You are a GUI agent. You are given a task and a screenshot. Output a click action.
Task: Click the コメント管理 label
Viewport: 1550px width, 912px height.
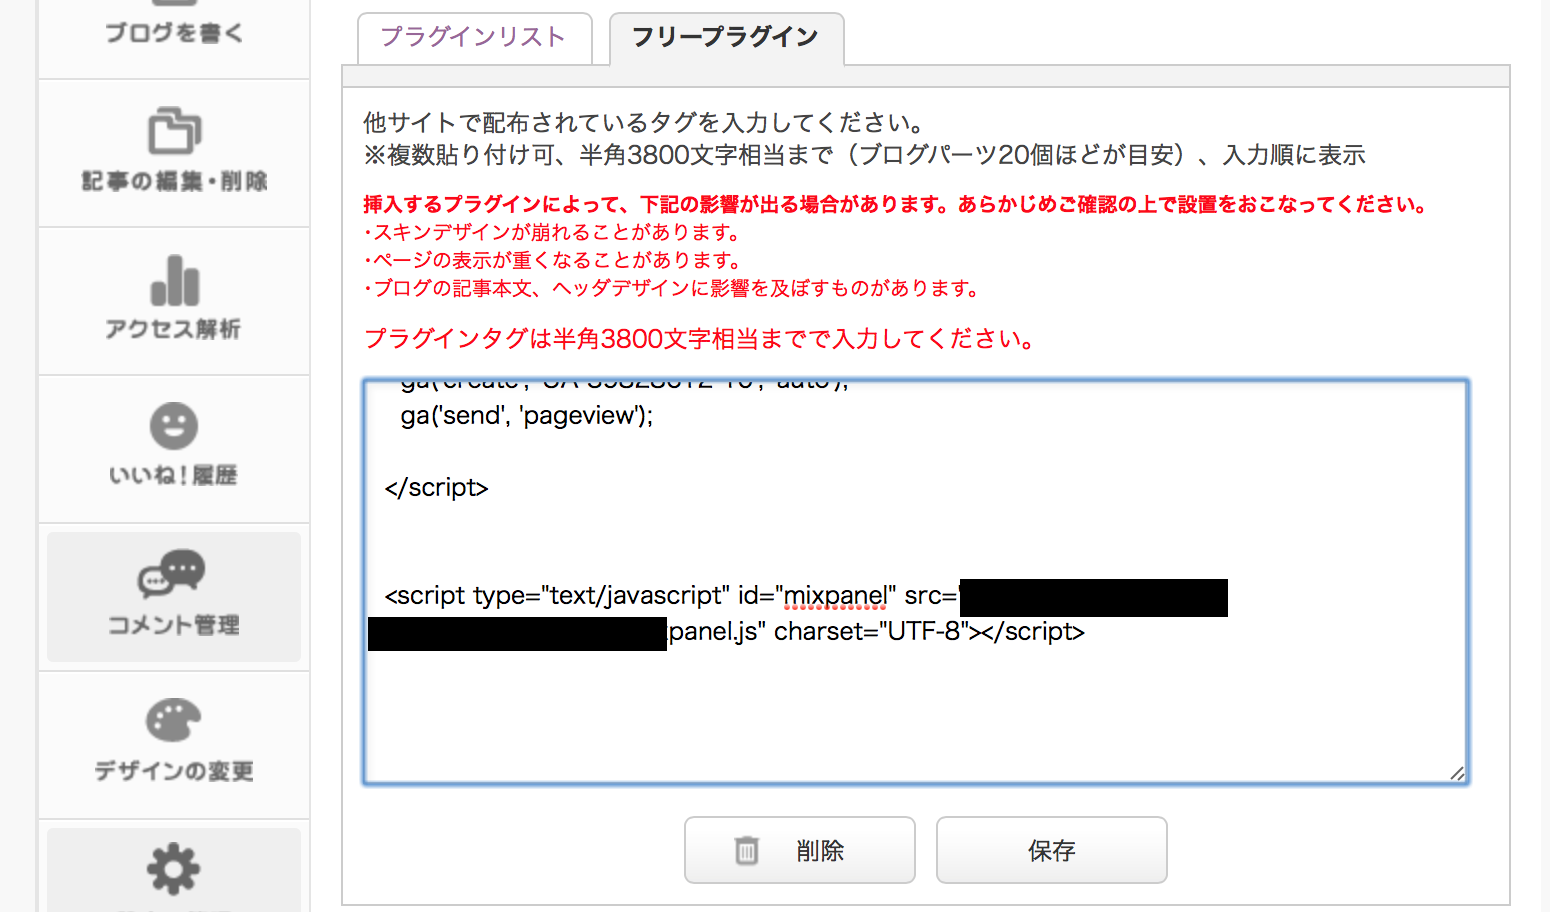point(173,625)
